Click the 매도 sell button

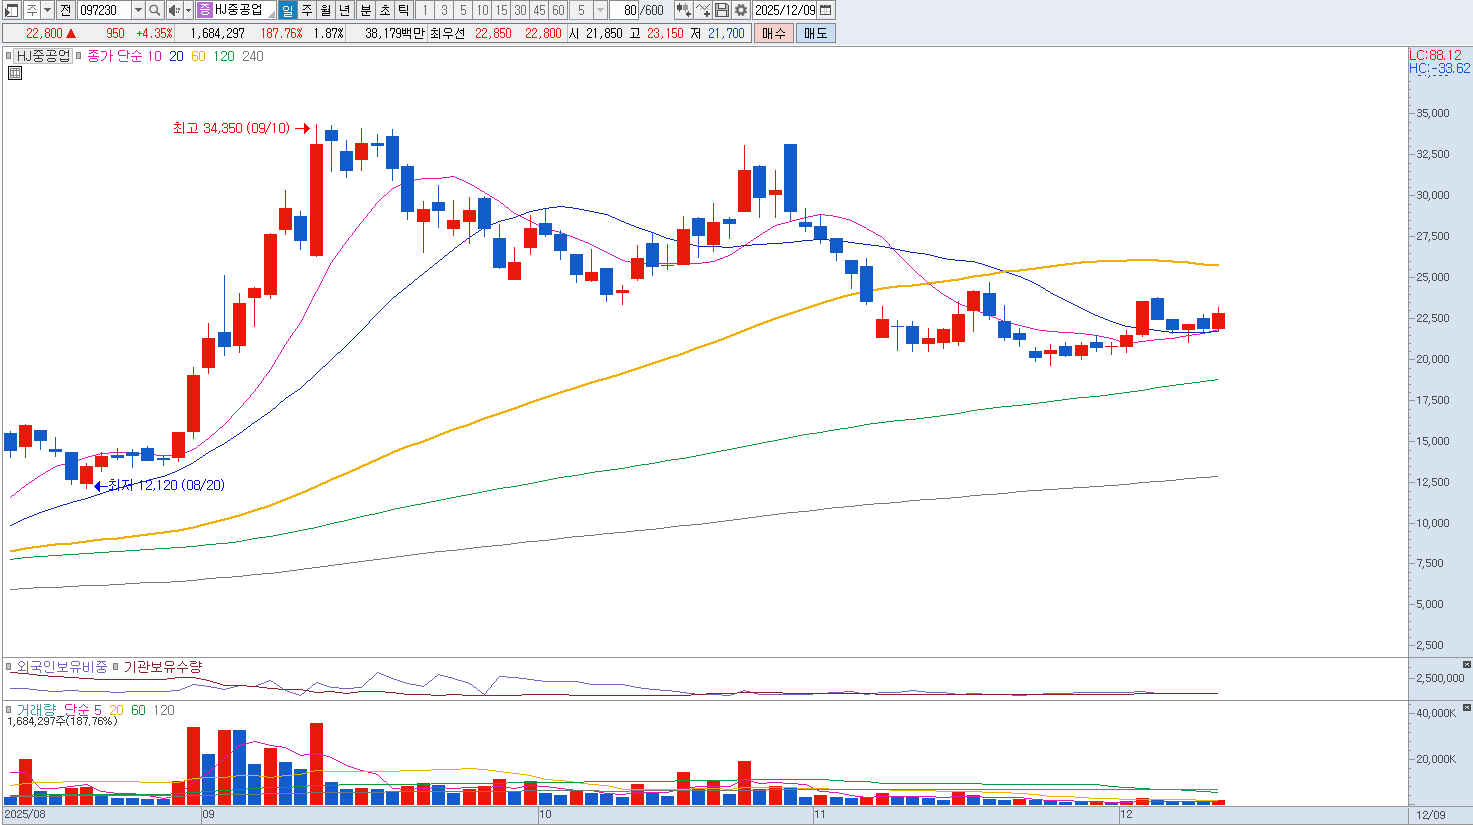point(815,33)
